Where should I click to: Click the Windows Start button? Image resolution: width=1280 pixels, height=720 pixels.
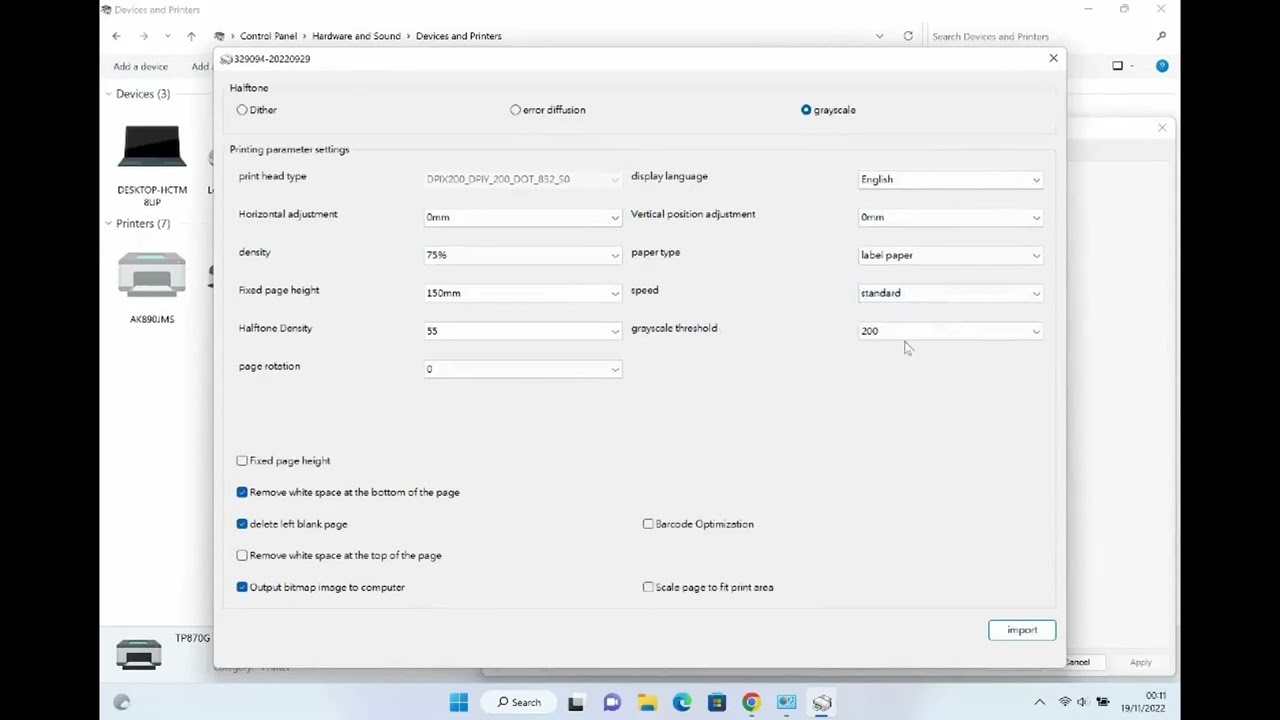pos(459,702)
